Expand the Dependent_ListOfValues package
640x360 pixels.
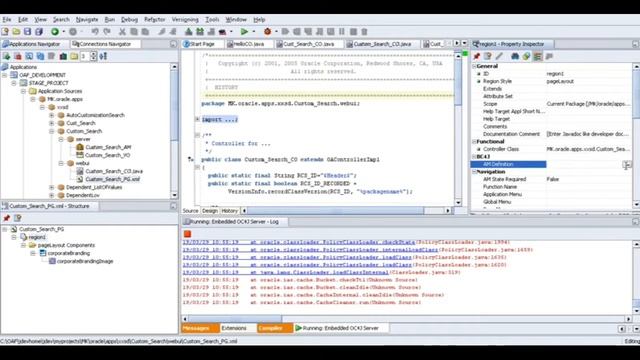[x=52, y=187]
